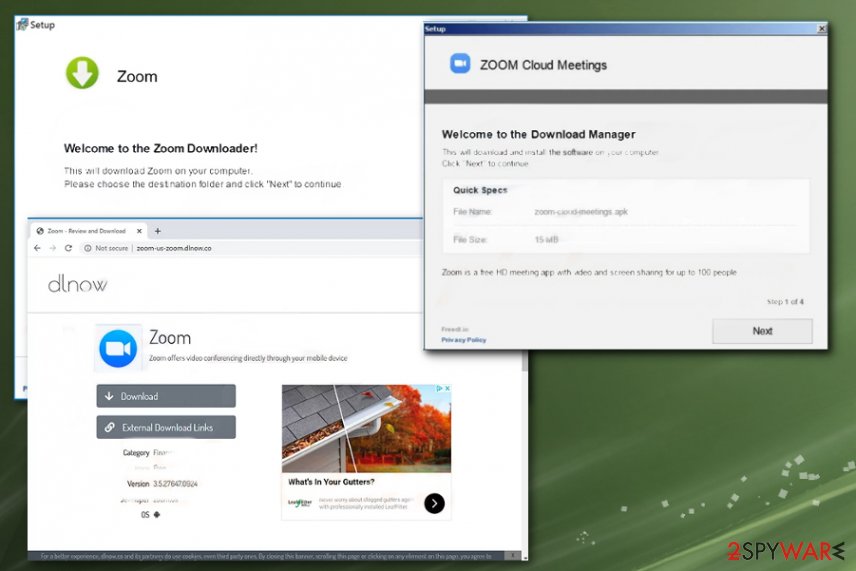Click the blue Zoom app icon on the page
The height and width of the screenshot is (571, 856).
[118, 348]
